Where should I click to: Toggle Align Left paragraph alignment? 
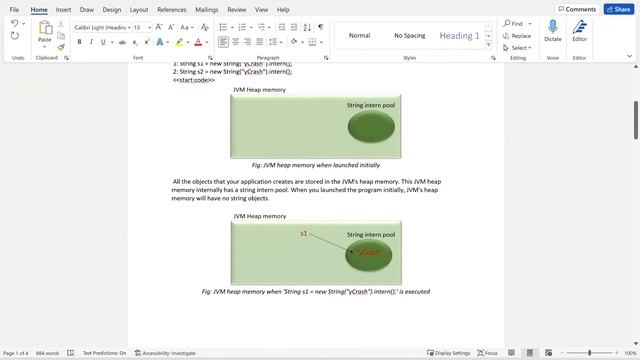pos(223,42)
